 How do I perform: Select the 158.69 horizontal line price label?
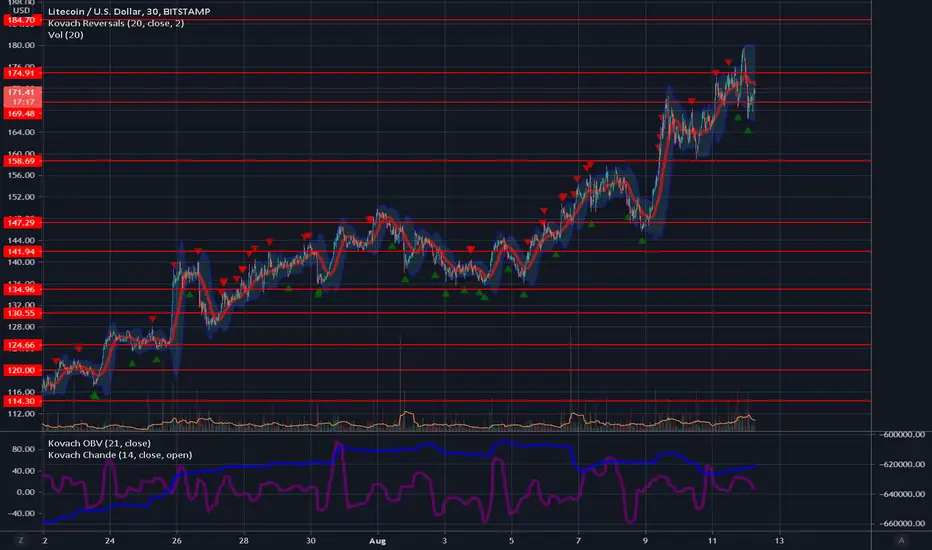23,161
